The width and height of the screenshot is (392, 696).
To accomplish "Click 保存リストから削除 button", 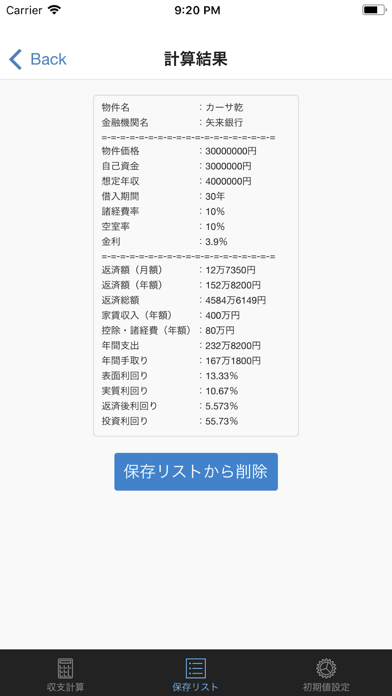I will (x=196, y=471).
